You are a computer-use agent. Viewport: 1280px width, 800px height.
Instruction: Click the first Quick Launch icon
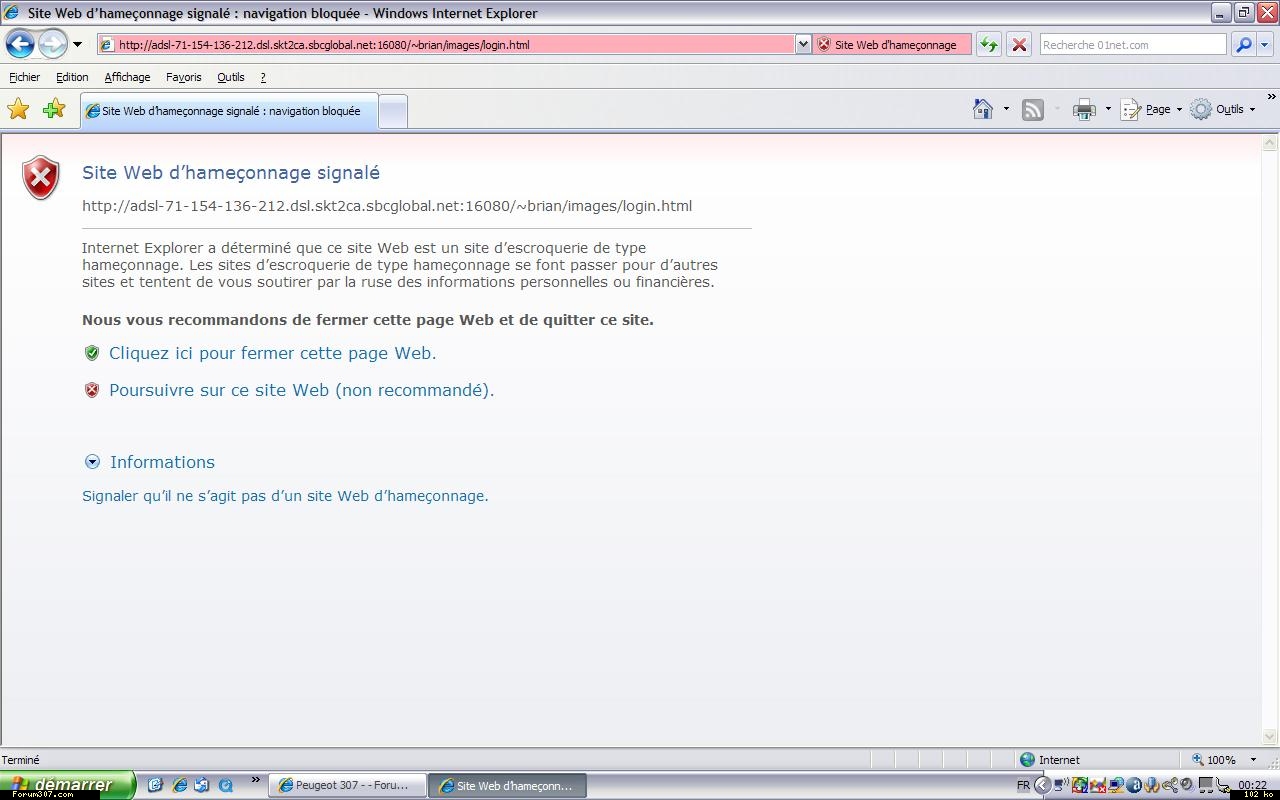coord(155,786)
